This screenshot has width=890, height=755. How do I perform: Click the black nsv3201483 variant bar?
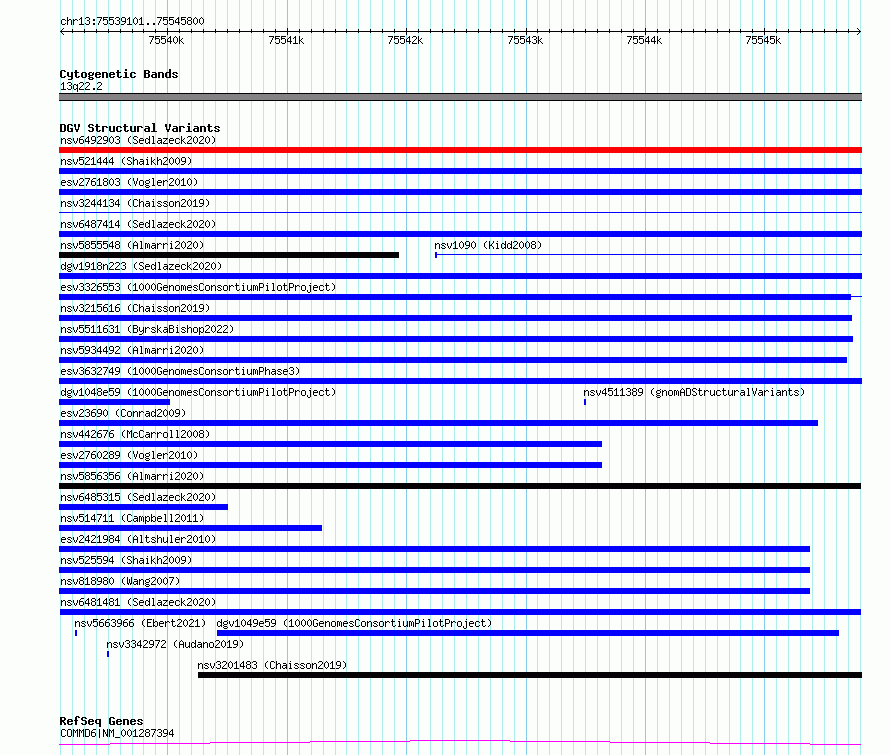tap(530, 675)
